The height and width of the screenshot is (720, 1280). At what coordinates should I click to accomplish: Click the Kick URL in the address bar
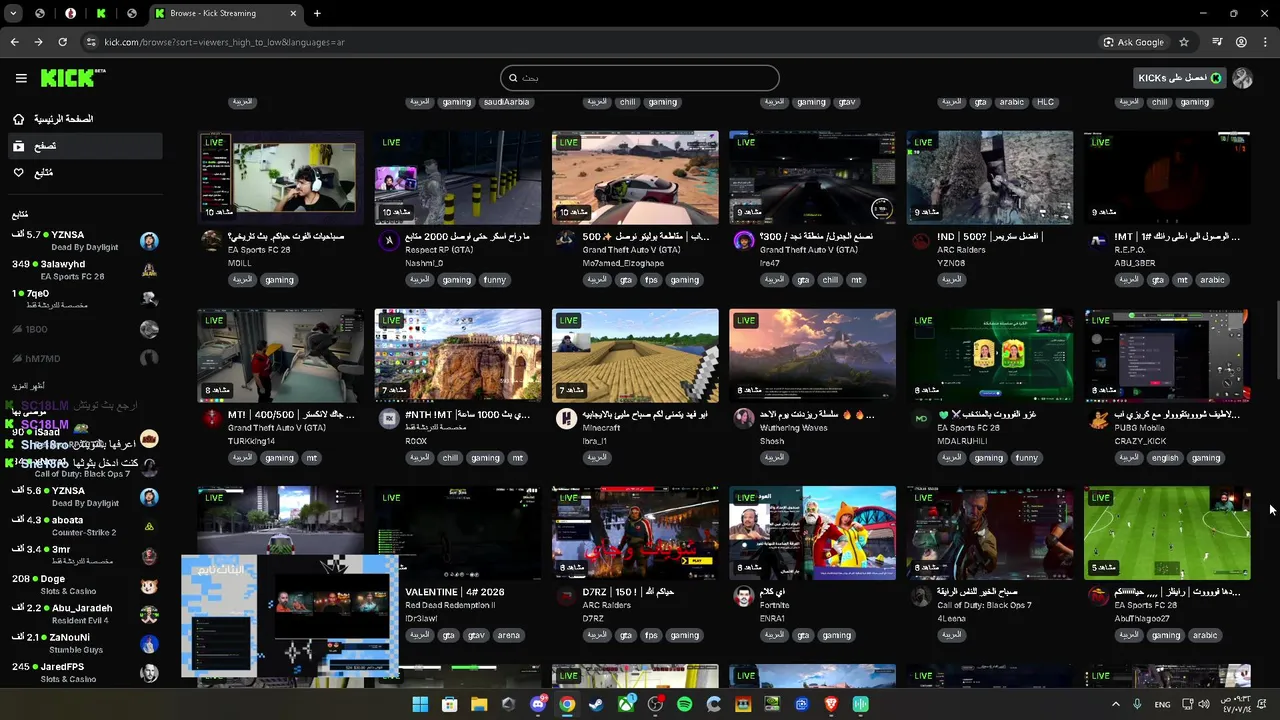coord(224,42)
